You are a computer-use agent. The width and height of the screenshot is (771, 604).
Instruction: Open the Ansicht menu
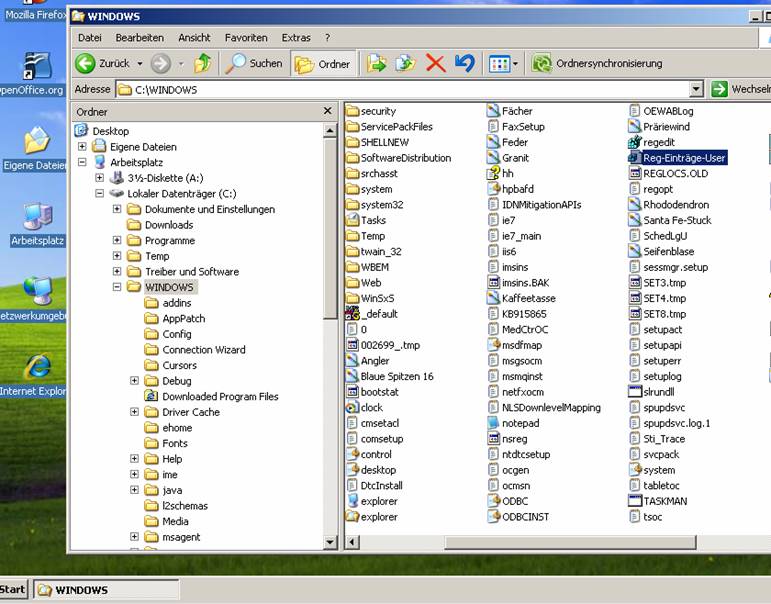pos(194,37)
